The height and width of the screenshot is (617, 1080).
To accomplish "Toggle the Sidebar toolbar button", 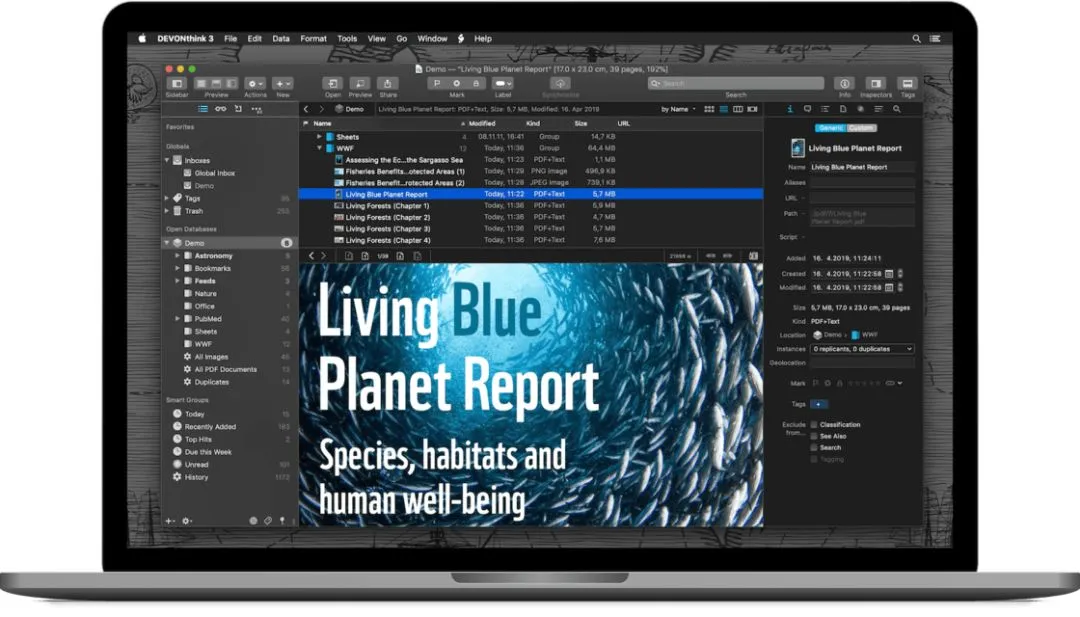I will coord(177,83).
